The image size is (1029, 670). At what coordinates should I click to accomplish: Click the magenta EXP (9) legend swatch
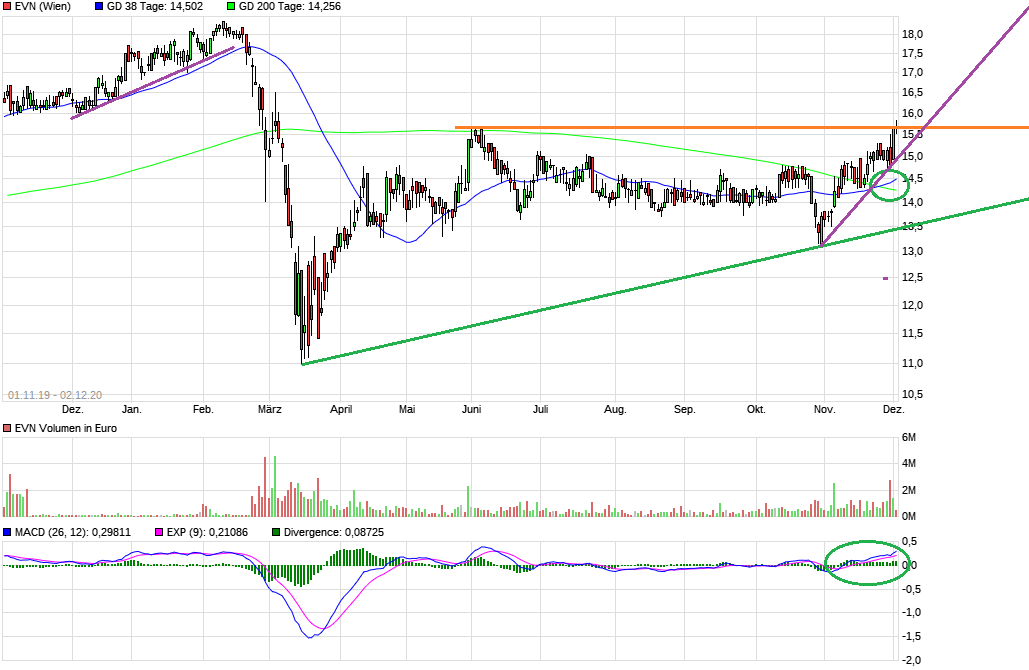(159, 532)
